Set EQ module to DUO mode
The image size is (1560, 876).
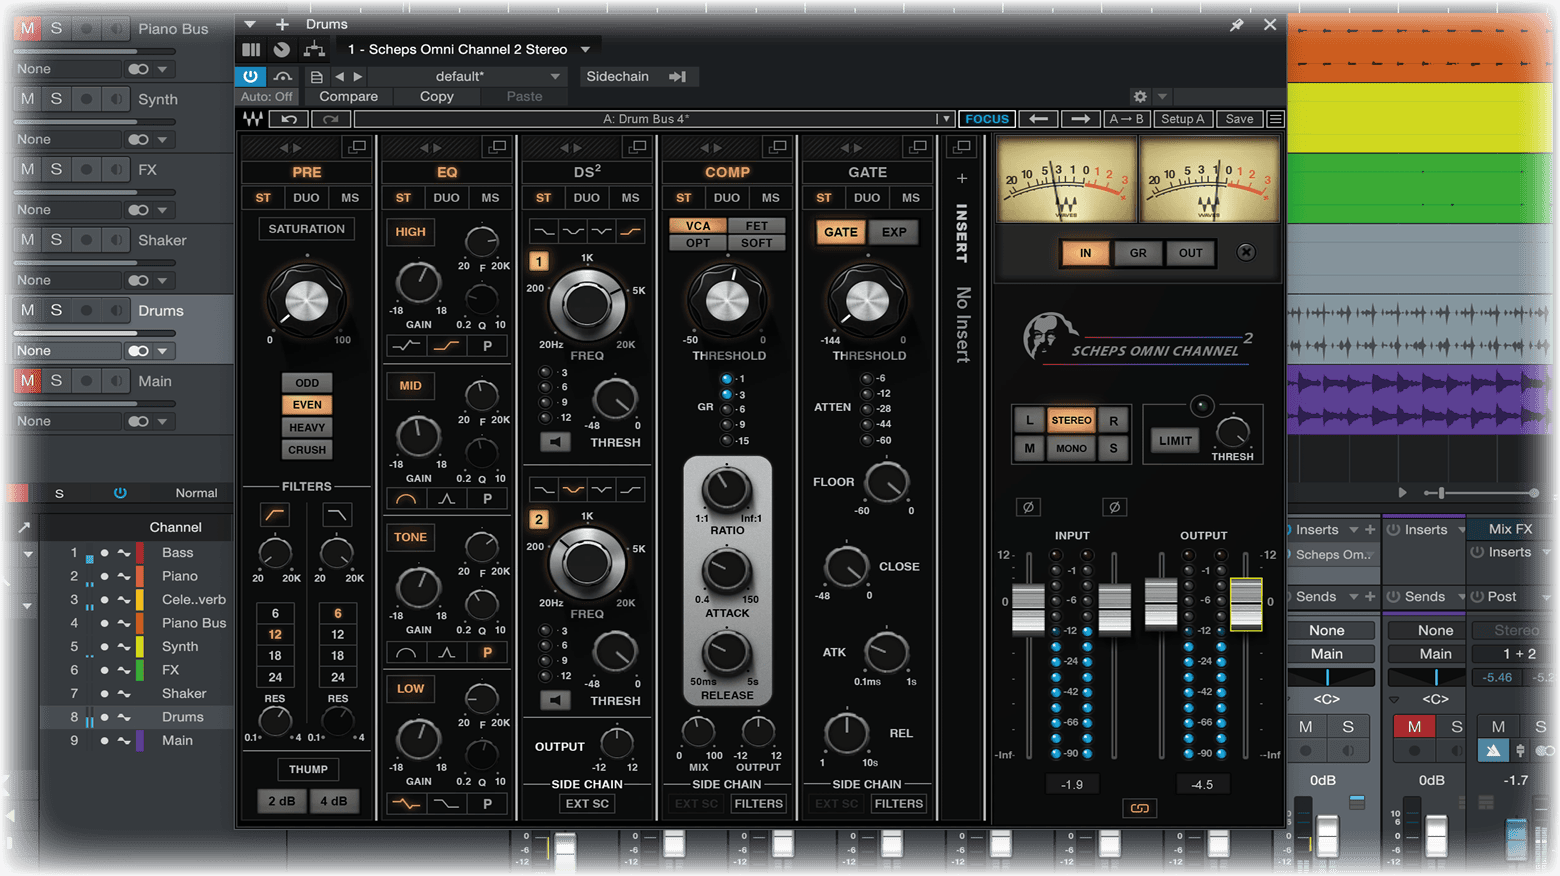click(x=446, y=197)
